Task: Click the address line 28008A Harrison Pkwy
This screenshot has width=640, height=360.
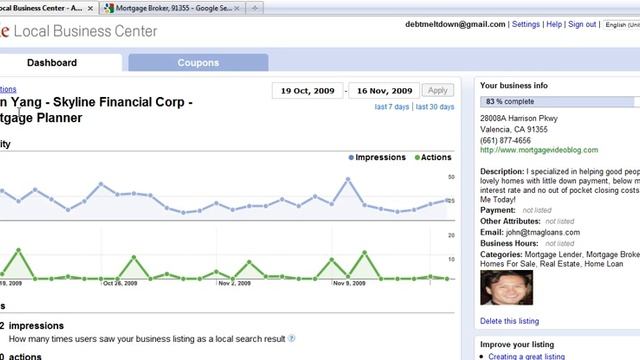Action: pos(519,118)
